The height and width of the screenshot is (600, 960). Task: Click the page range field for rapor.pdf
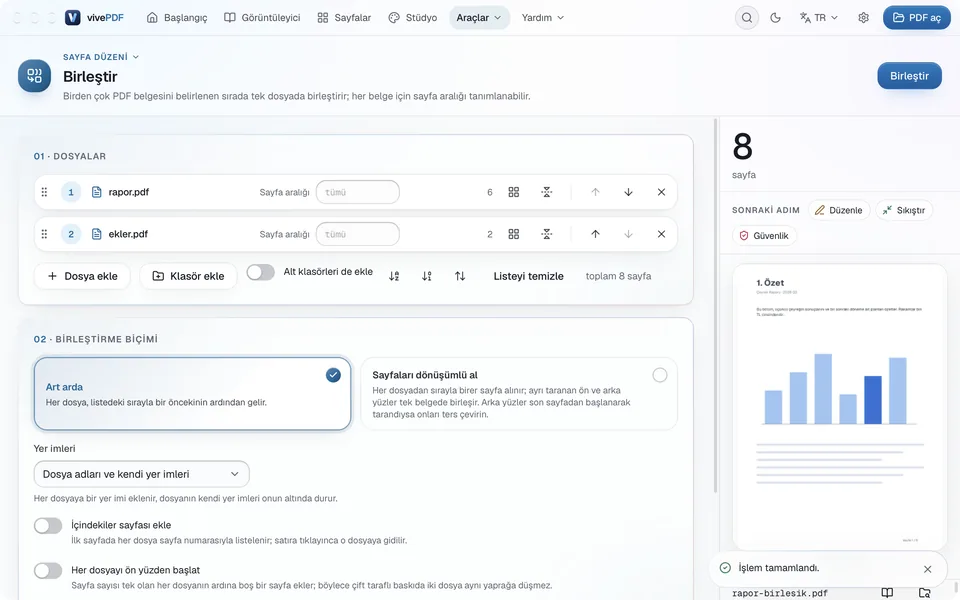click(358, 192)
